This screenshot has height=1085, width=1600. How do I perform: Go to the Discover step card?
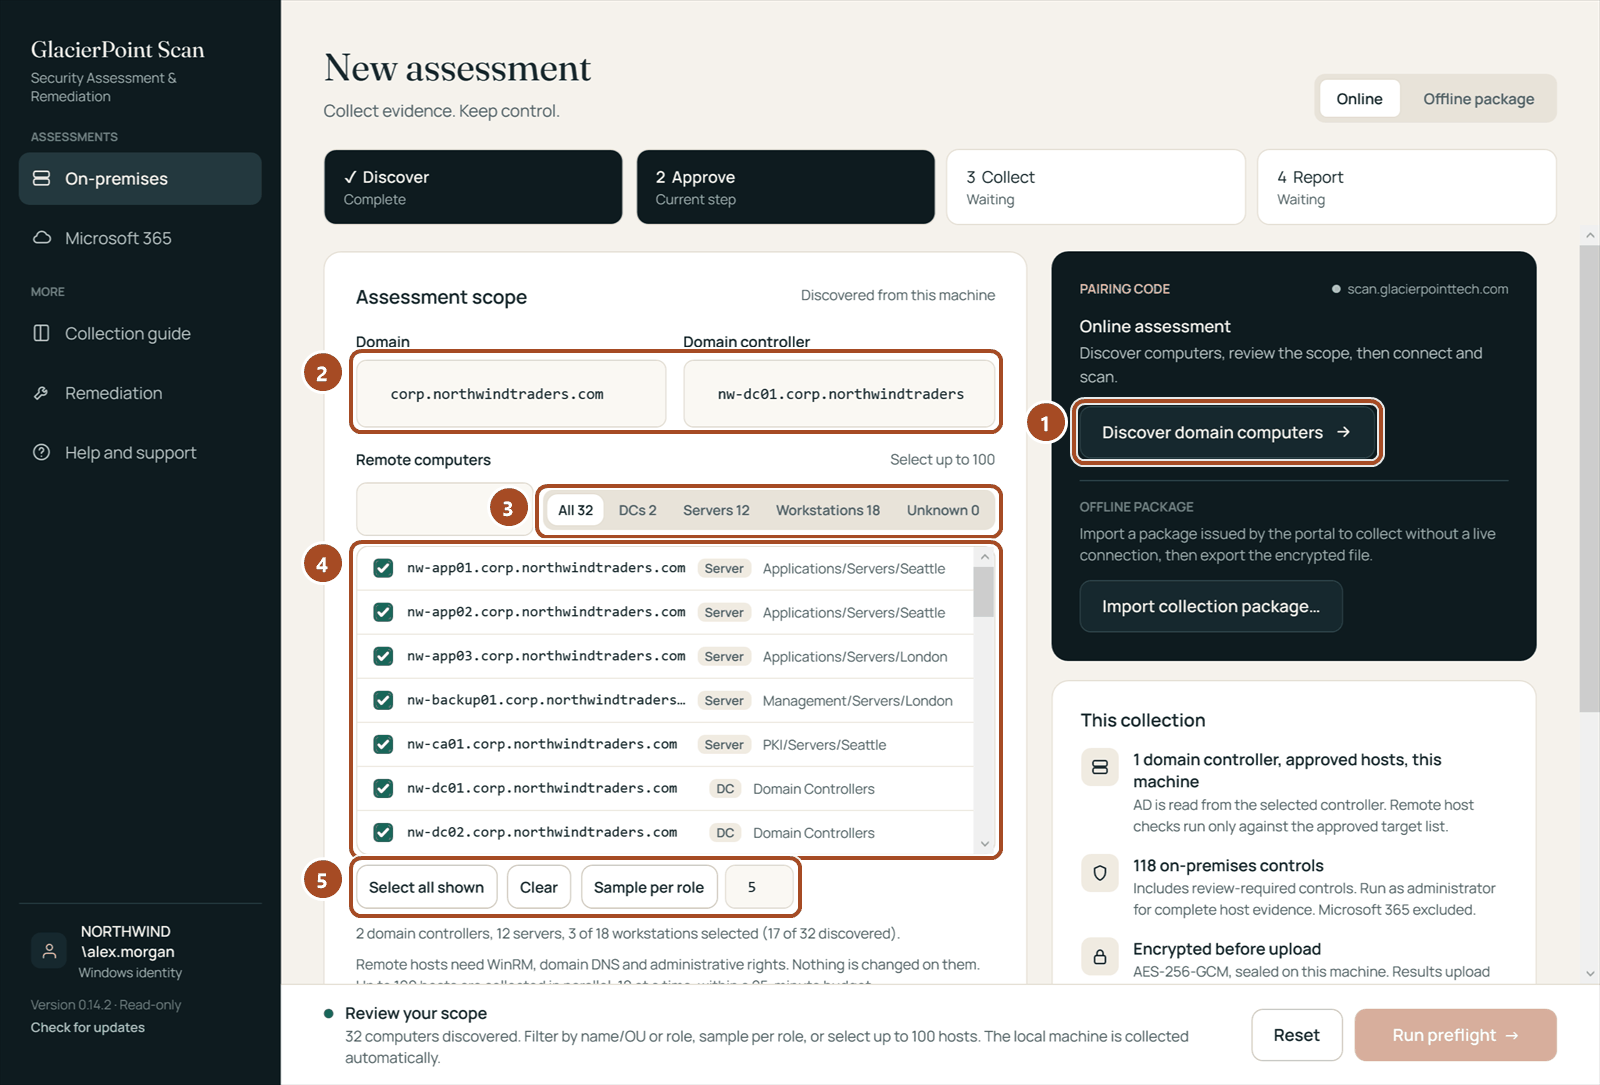coord(473,187)
